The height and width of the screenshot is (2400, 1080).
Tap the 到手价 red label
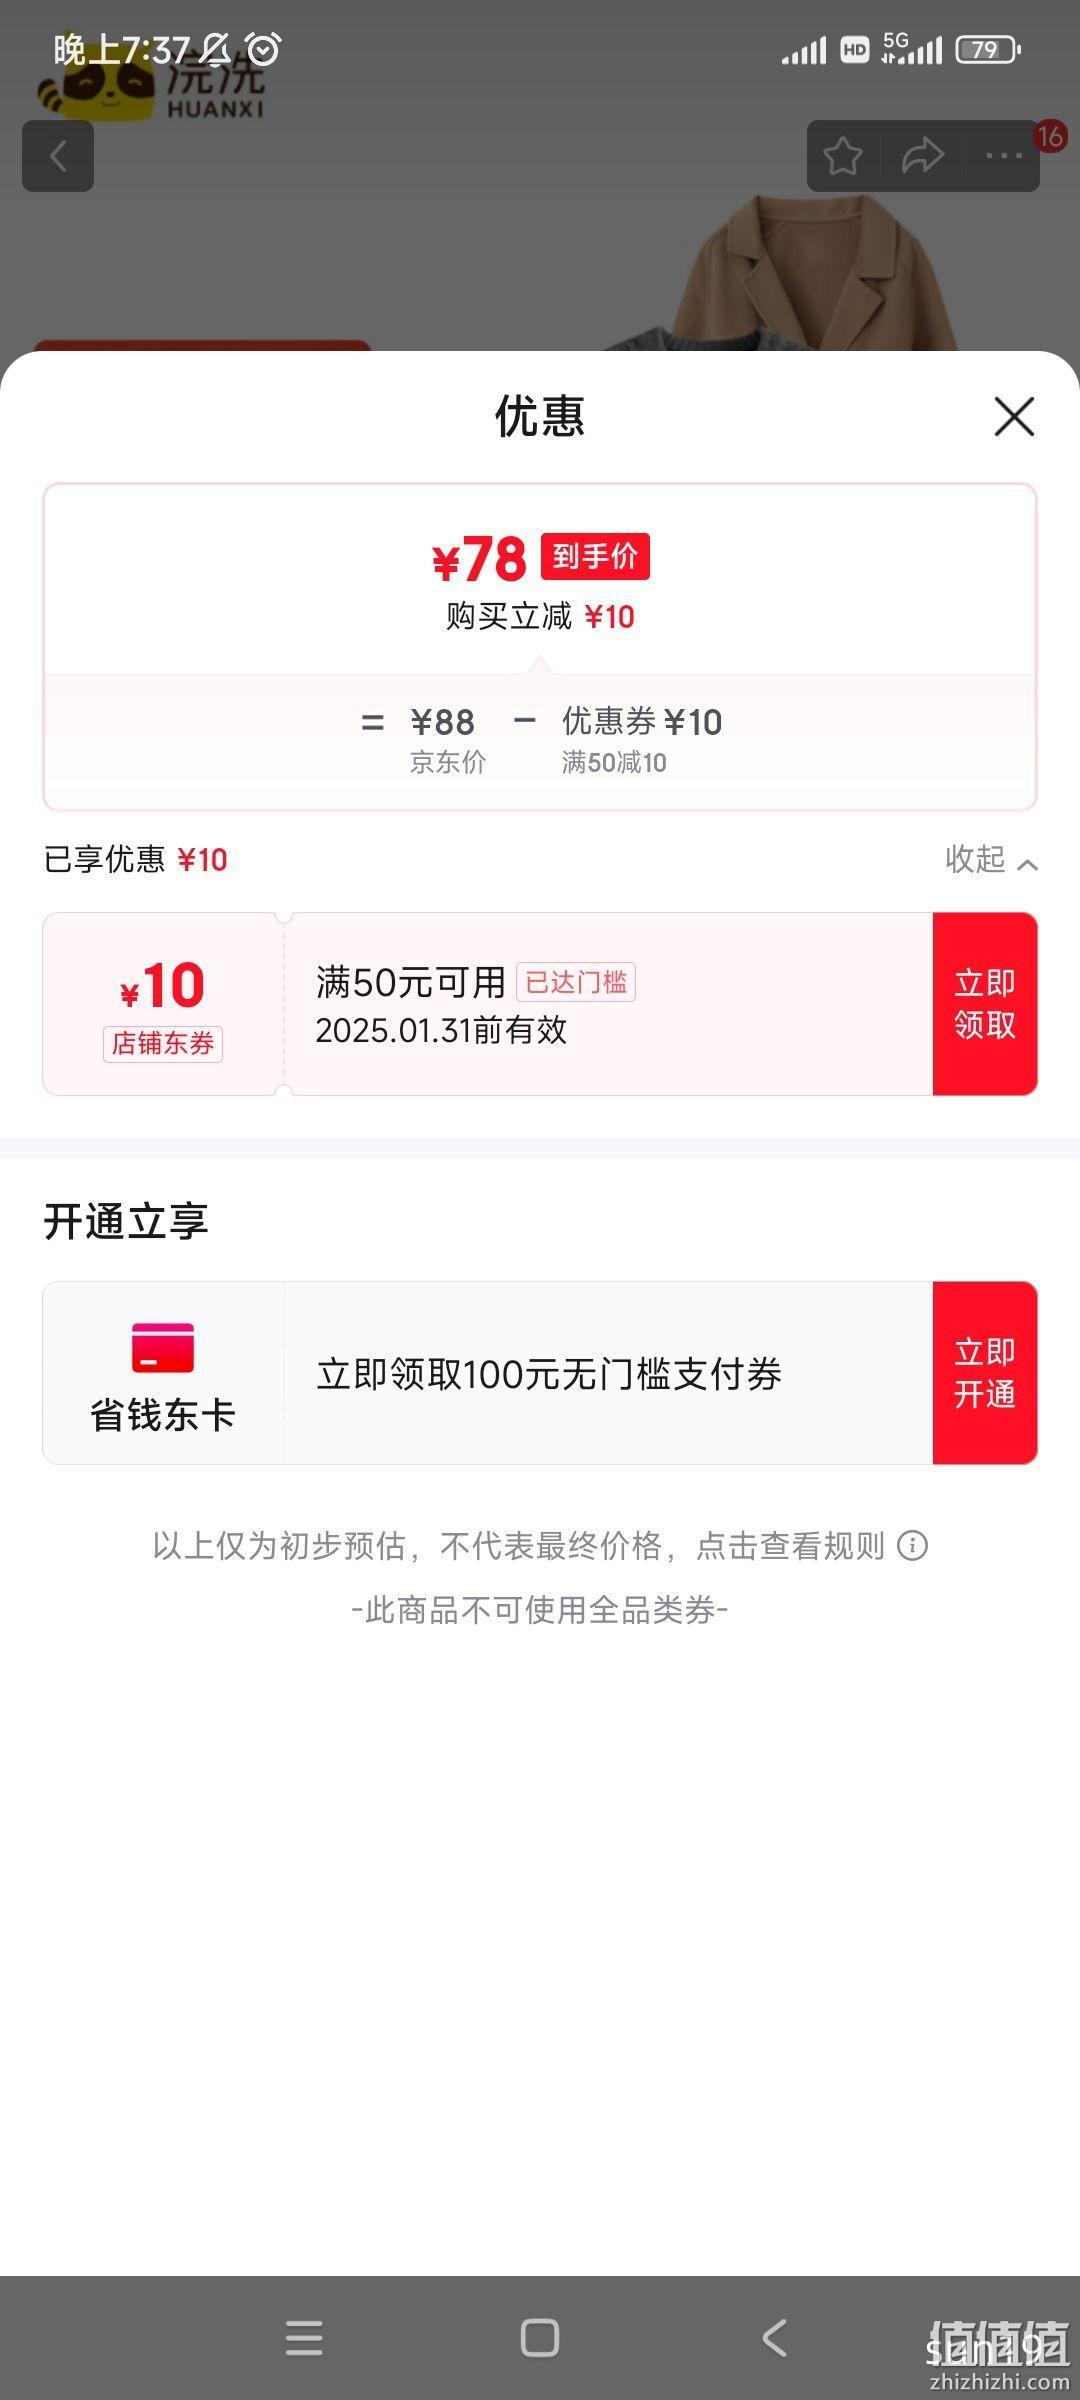[x=595, y=556]
